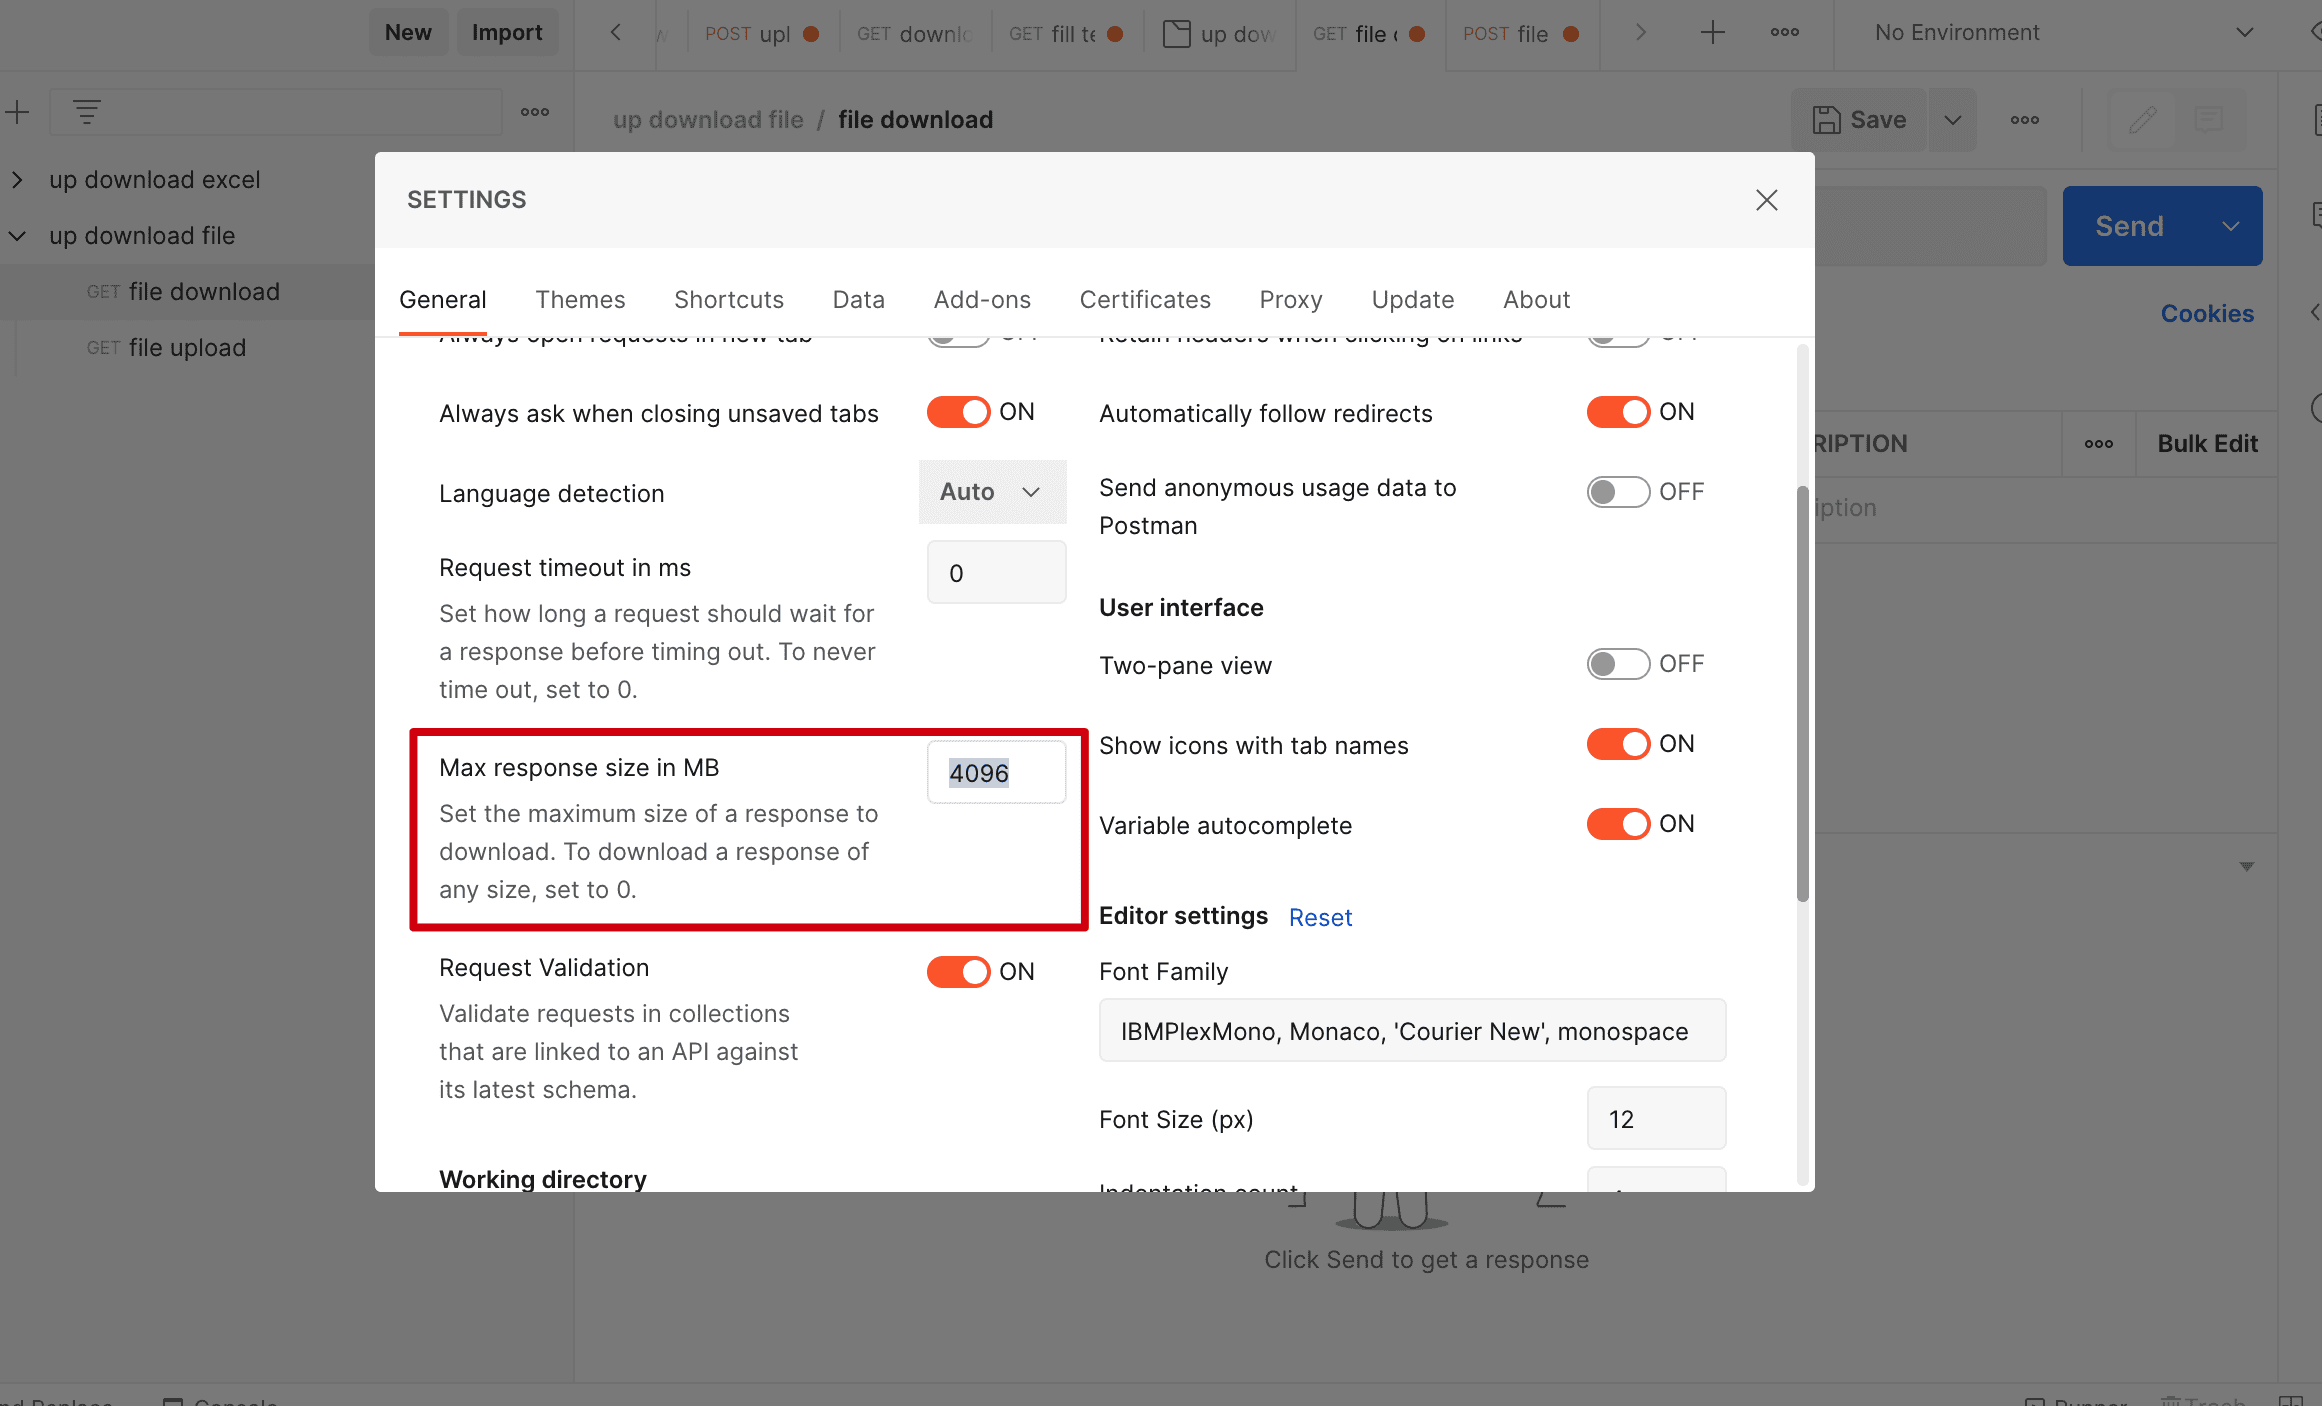Expand up download excel collection
Image resolution: width=2322 pixels, height=1406 pixels.
17,180
